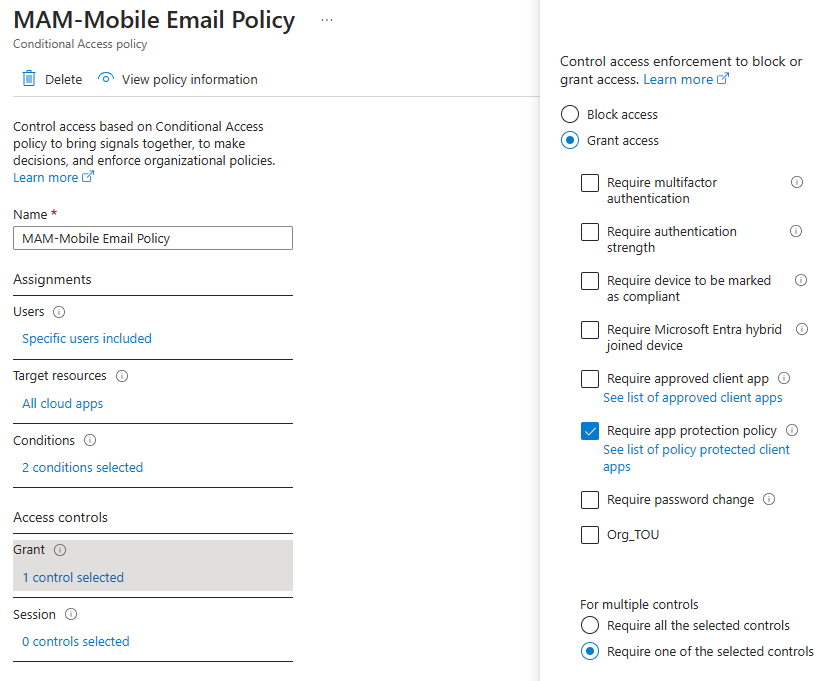The image size is (828, 681).
Task: Uncheck Require app protection policy
Action: coord(590,431)
